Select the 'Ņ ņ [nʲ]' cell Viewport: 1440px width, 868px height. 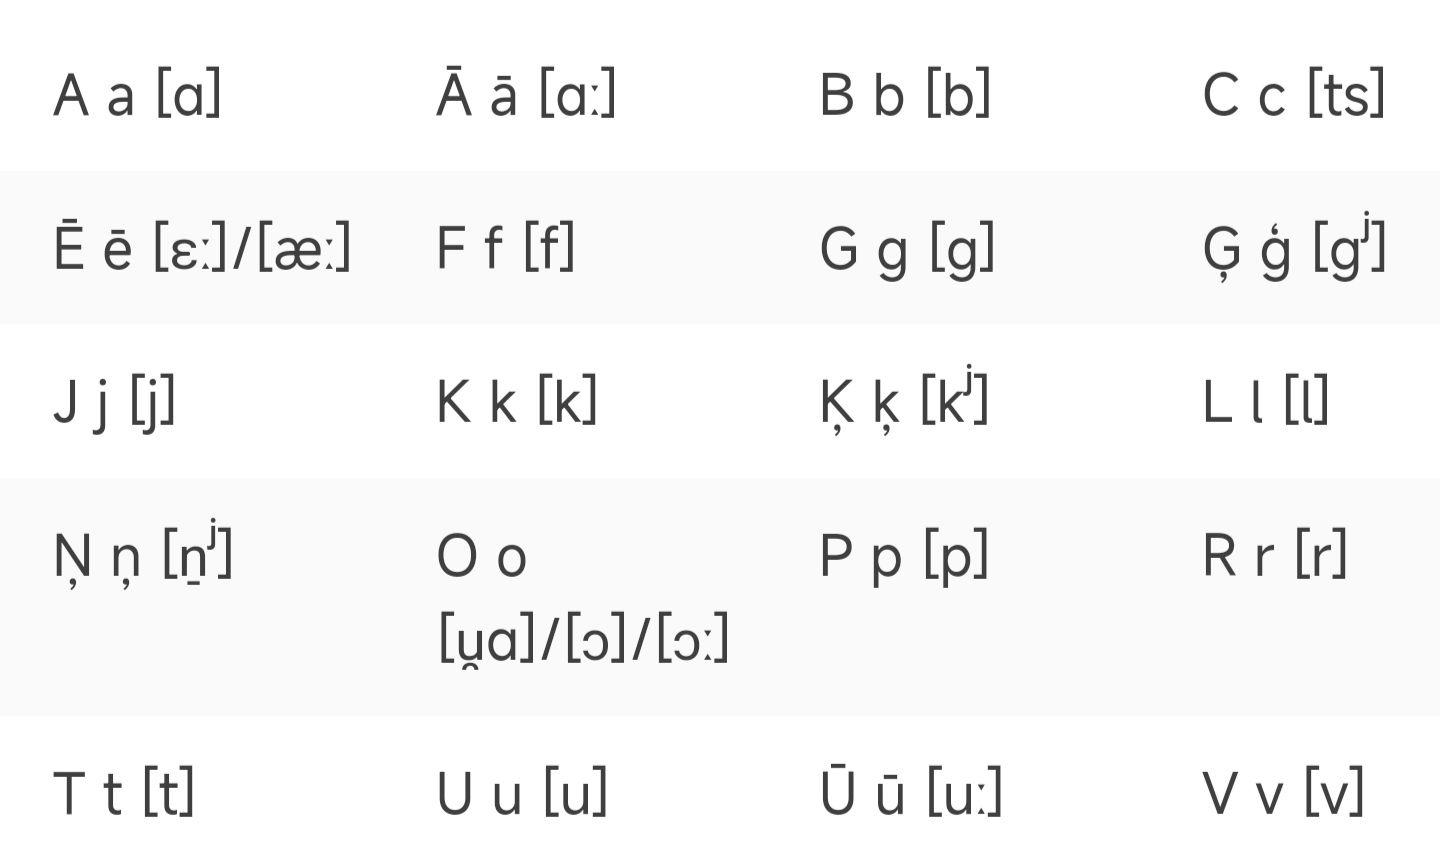[x=143, y=554]
